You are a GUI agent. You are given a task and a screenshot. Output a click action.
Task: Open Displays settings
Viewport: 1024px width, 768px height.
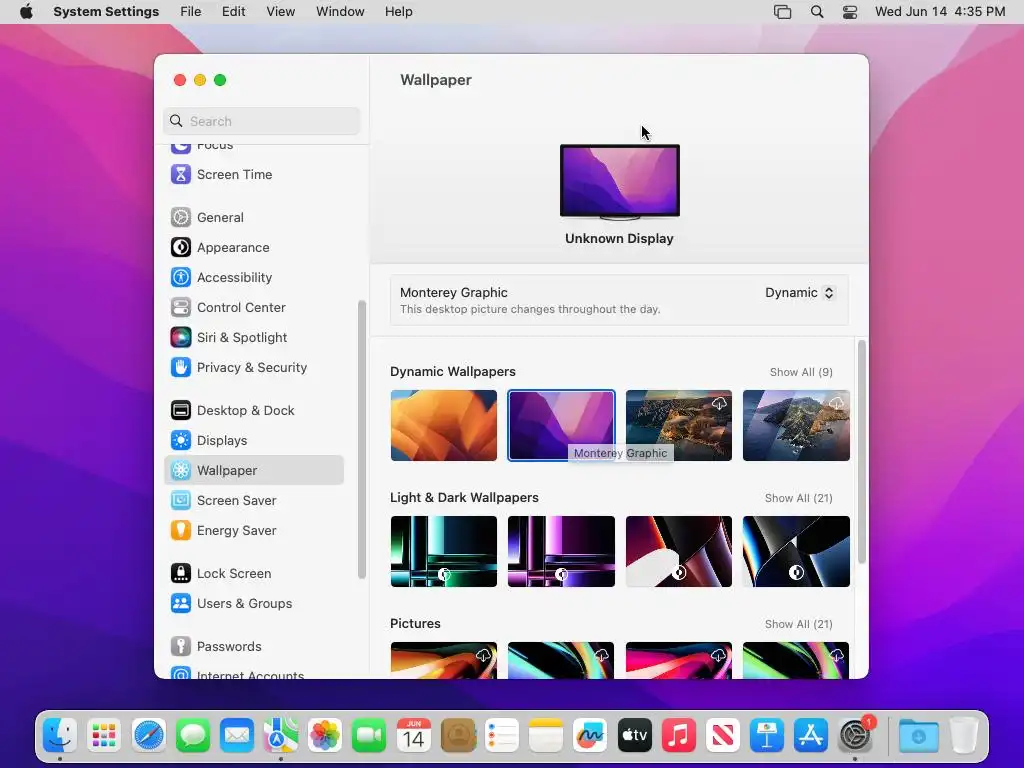pos(253,441)
